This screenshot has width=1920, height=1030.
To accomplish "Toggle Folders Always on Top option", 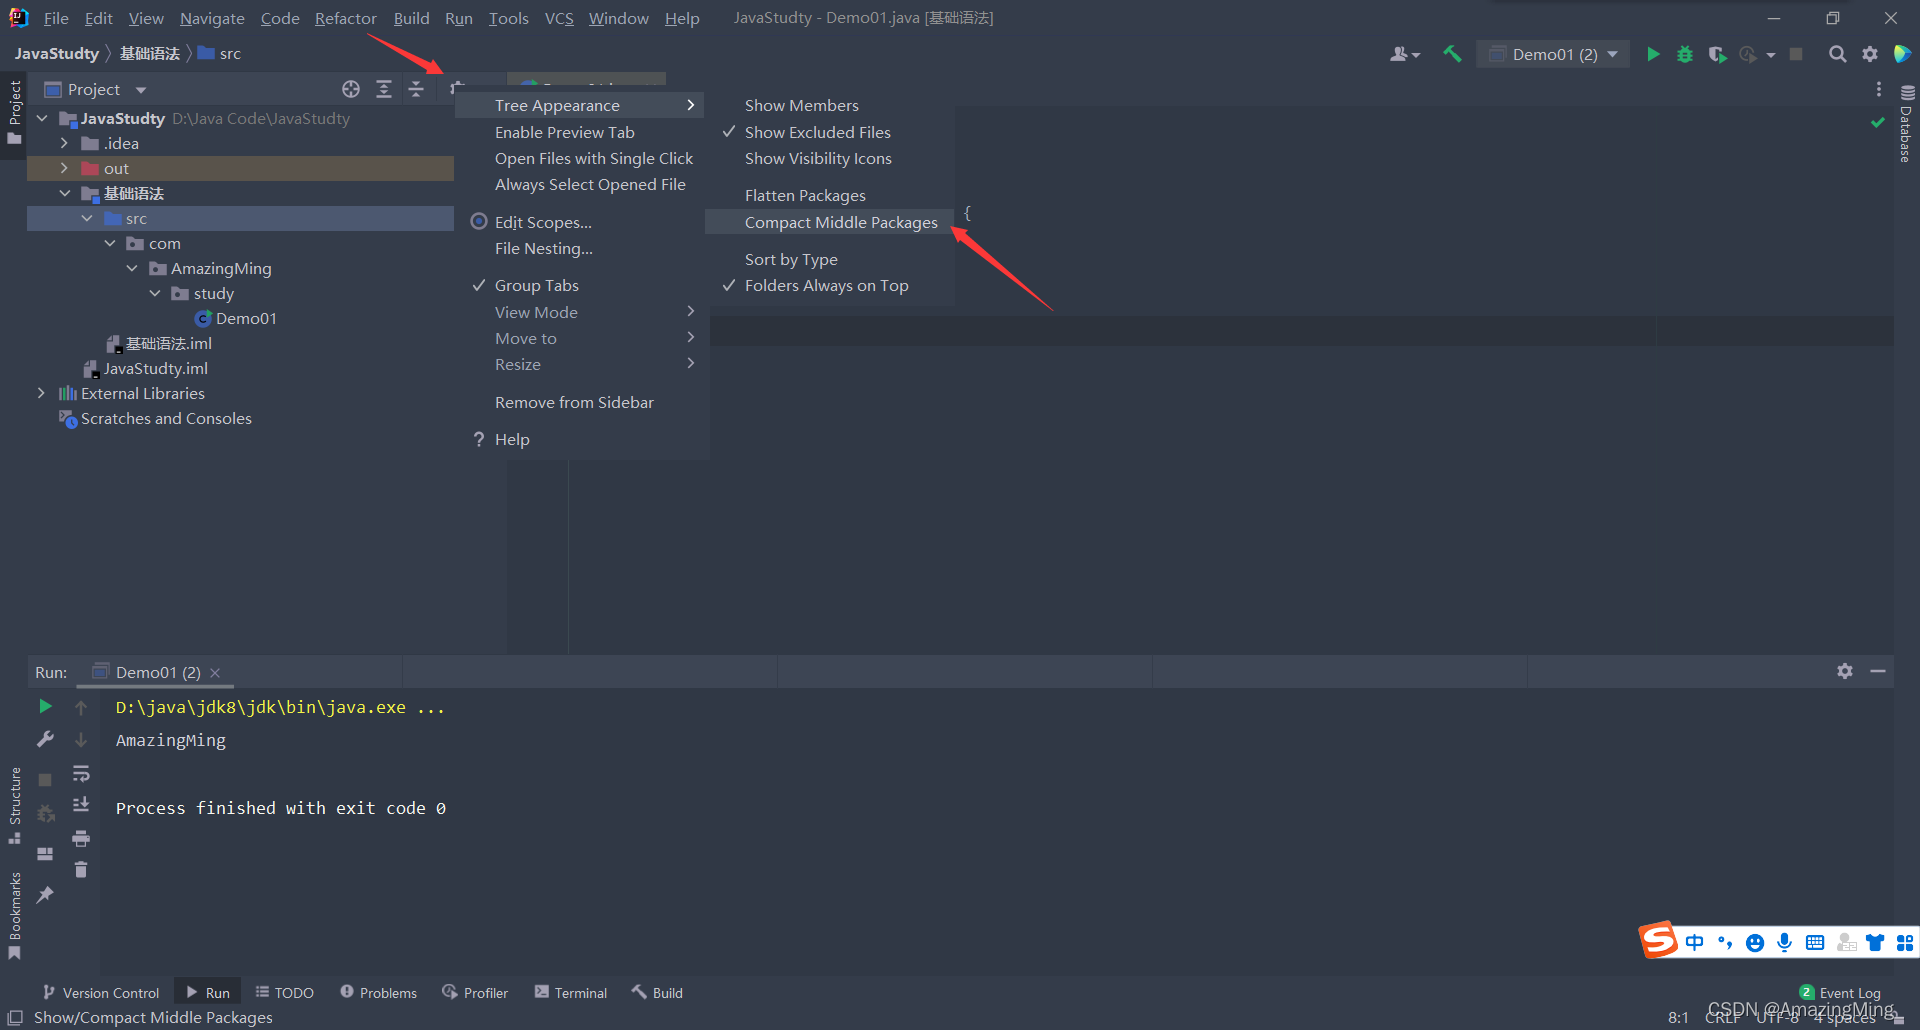I will pos(830,285).
